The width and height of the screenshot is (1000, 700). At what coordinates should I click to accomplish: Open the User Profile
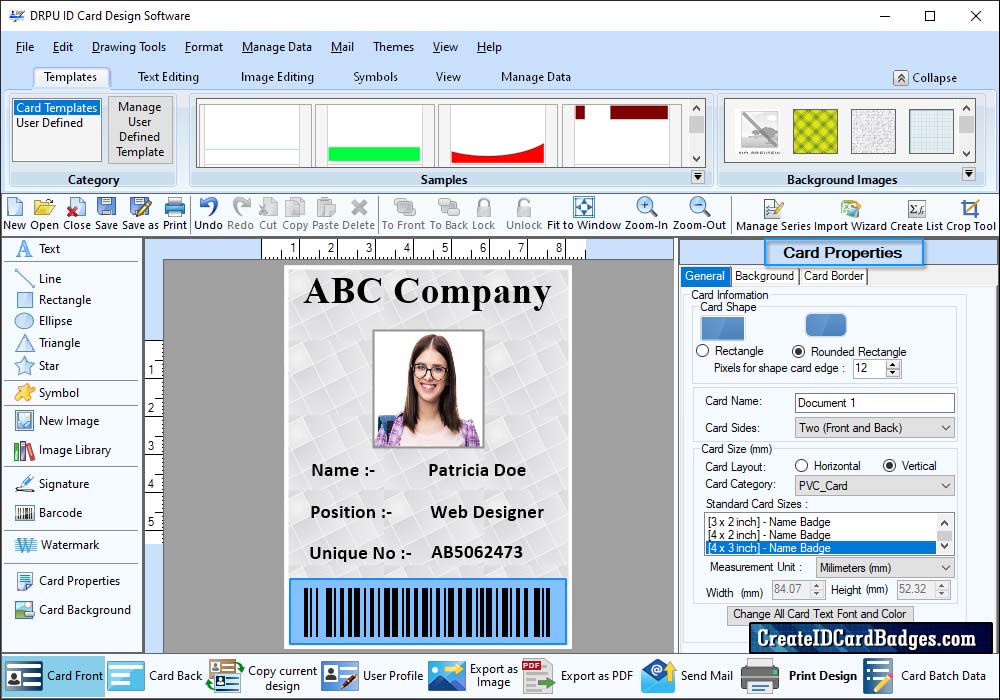[372, 676]
